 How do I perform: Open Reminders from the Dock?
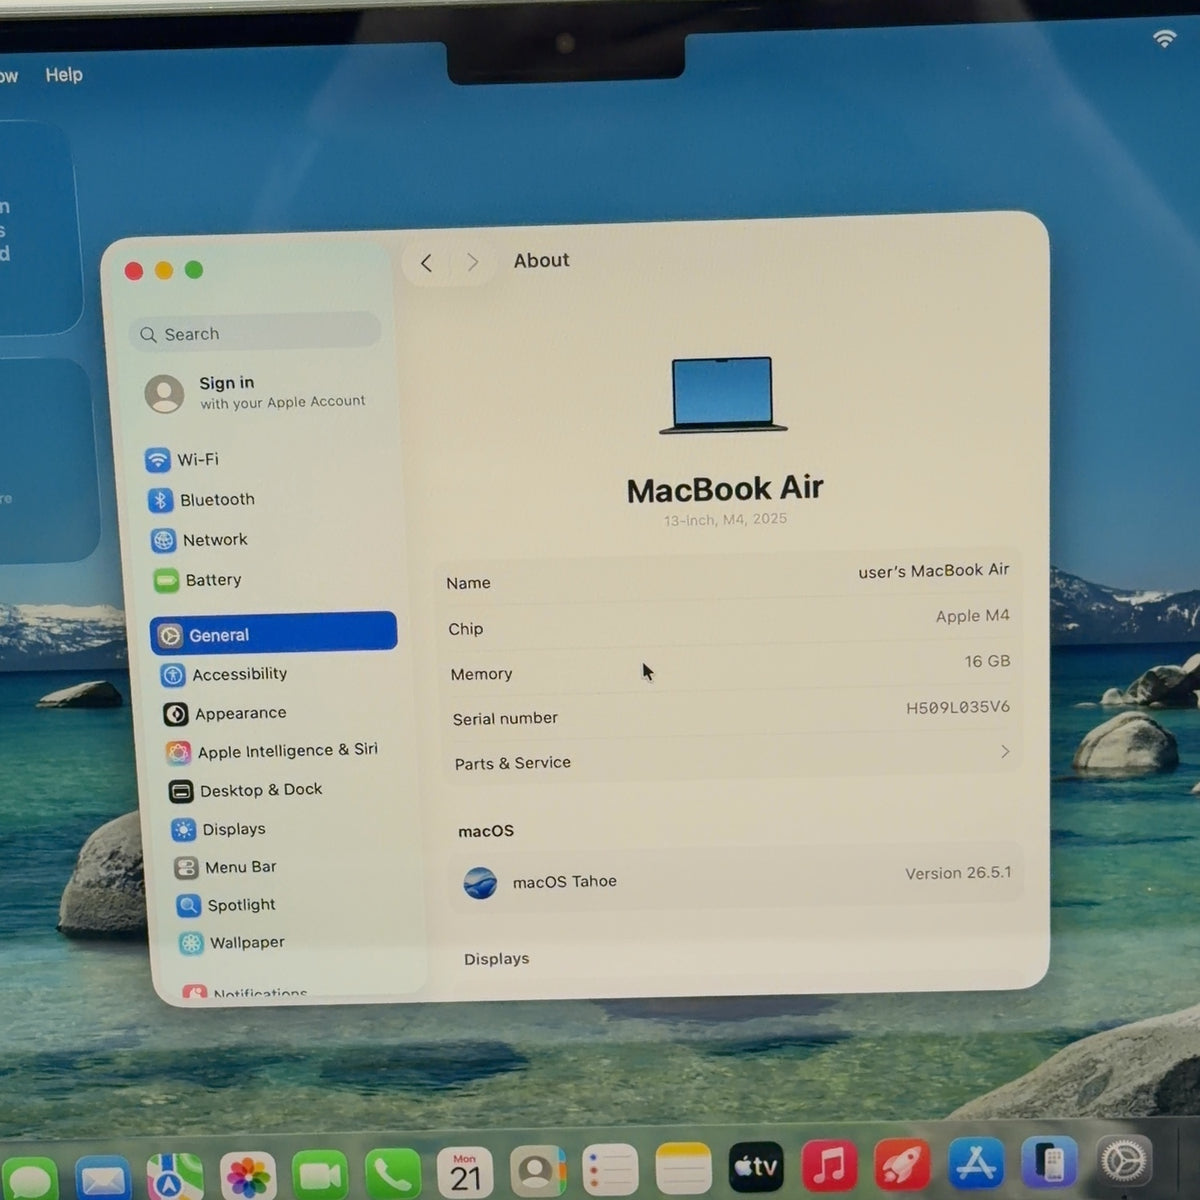pyautogui.click(x=610, y=1169)
